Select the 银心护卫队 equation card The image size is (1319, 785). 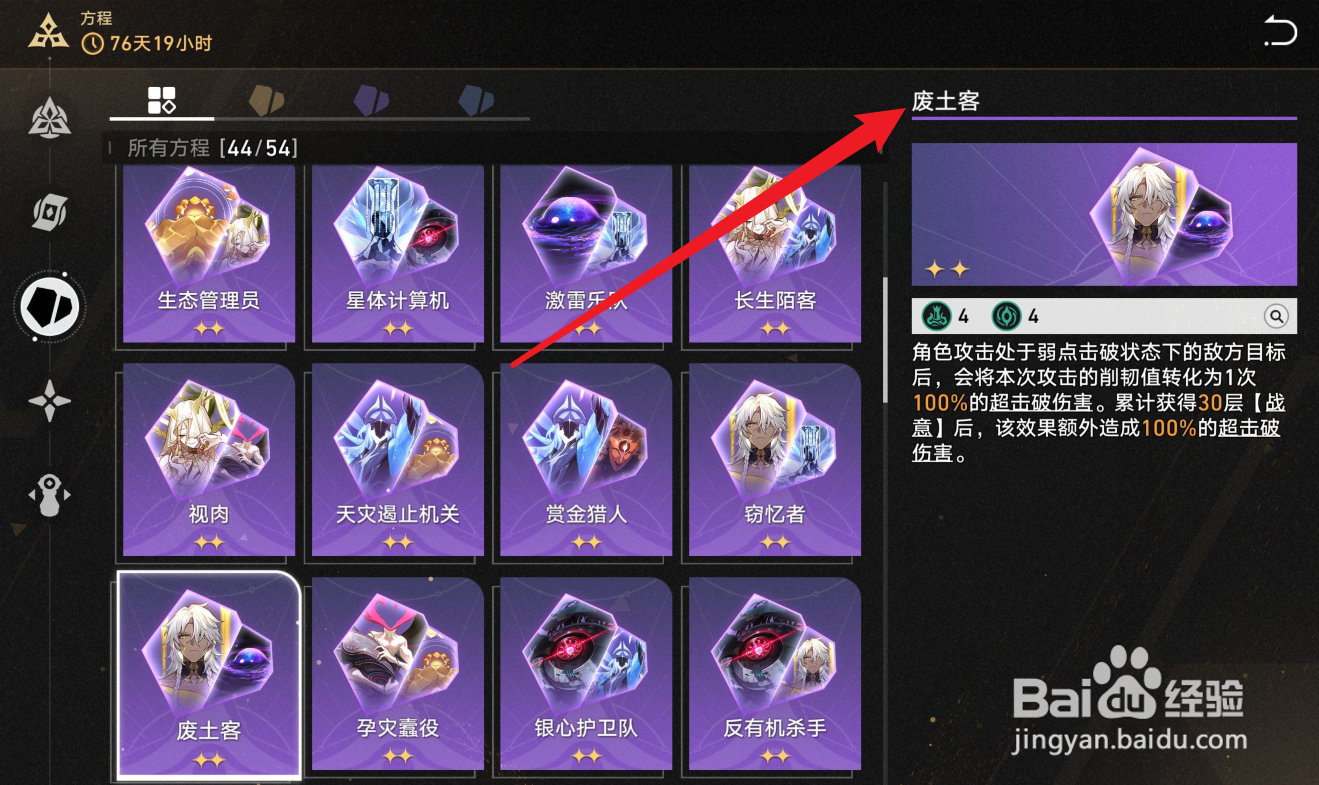[586, 675]
